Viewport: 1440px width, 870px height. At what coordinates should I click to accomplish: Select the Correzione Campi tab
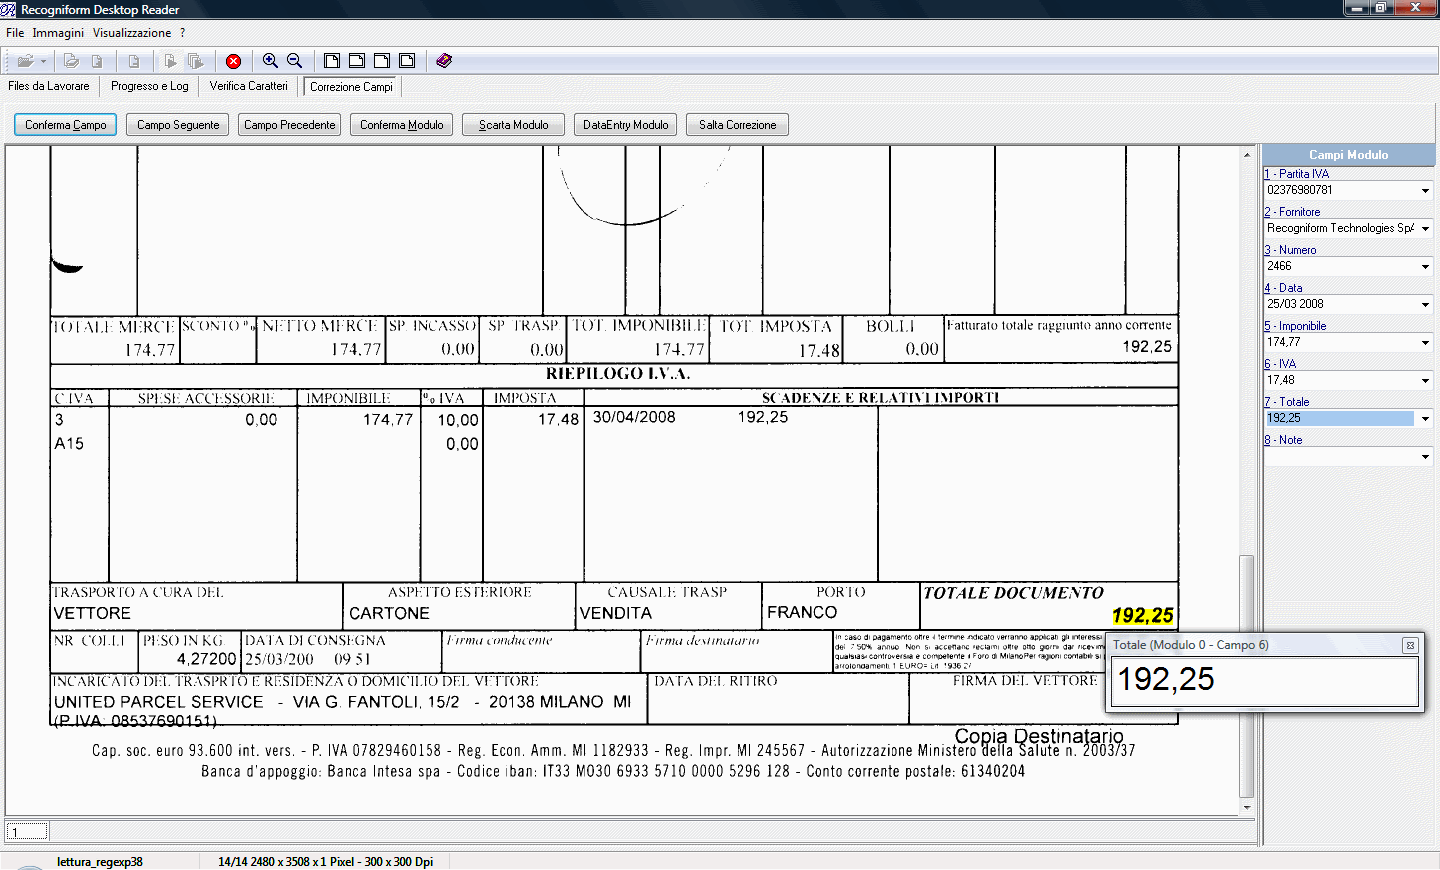click(x=351, y=87)
